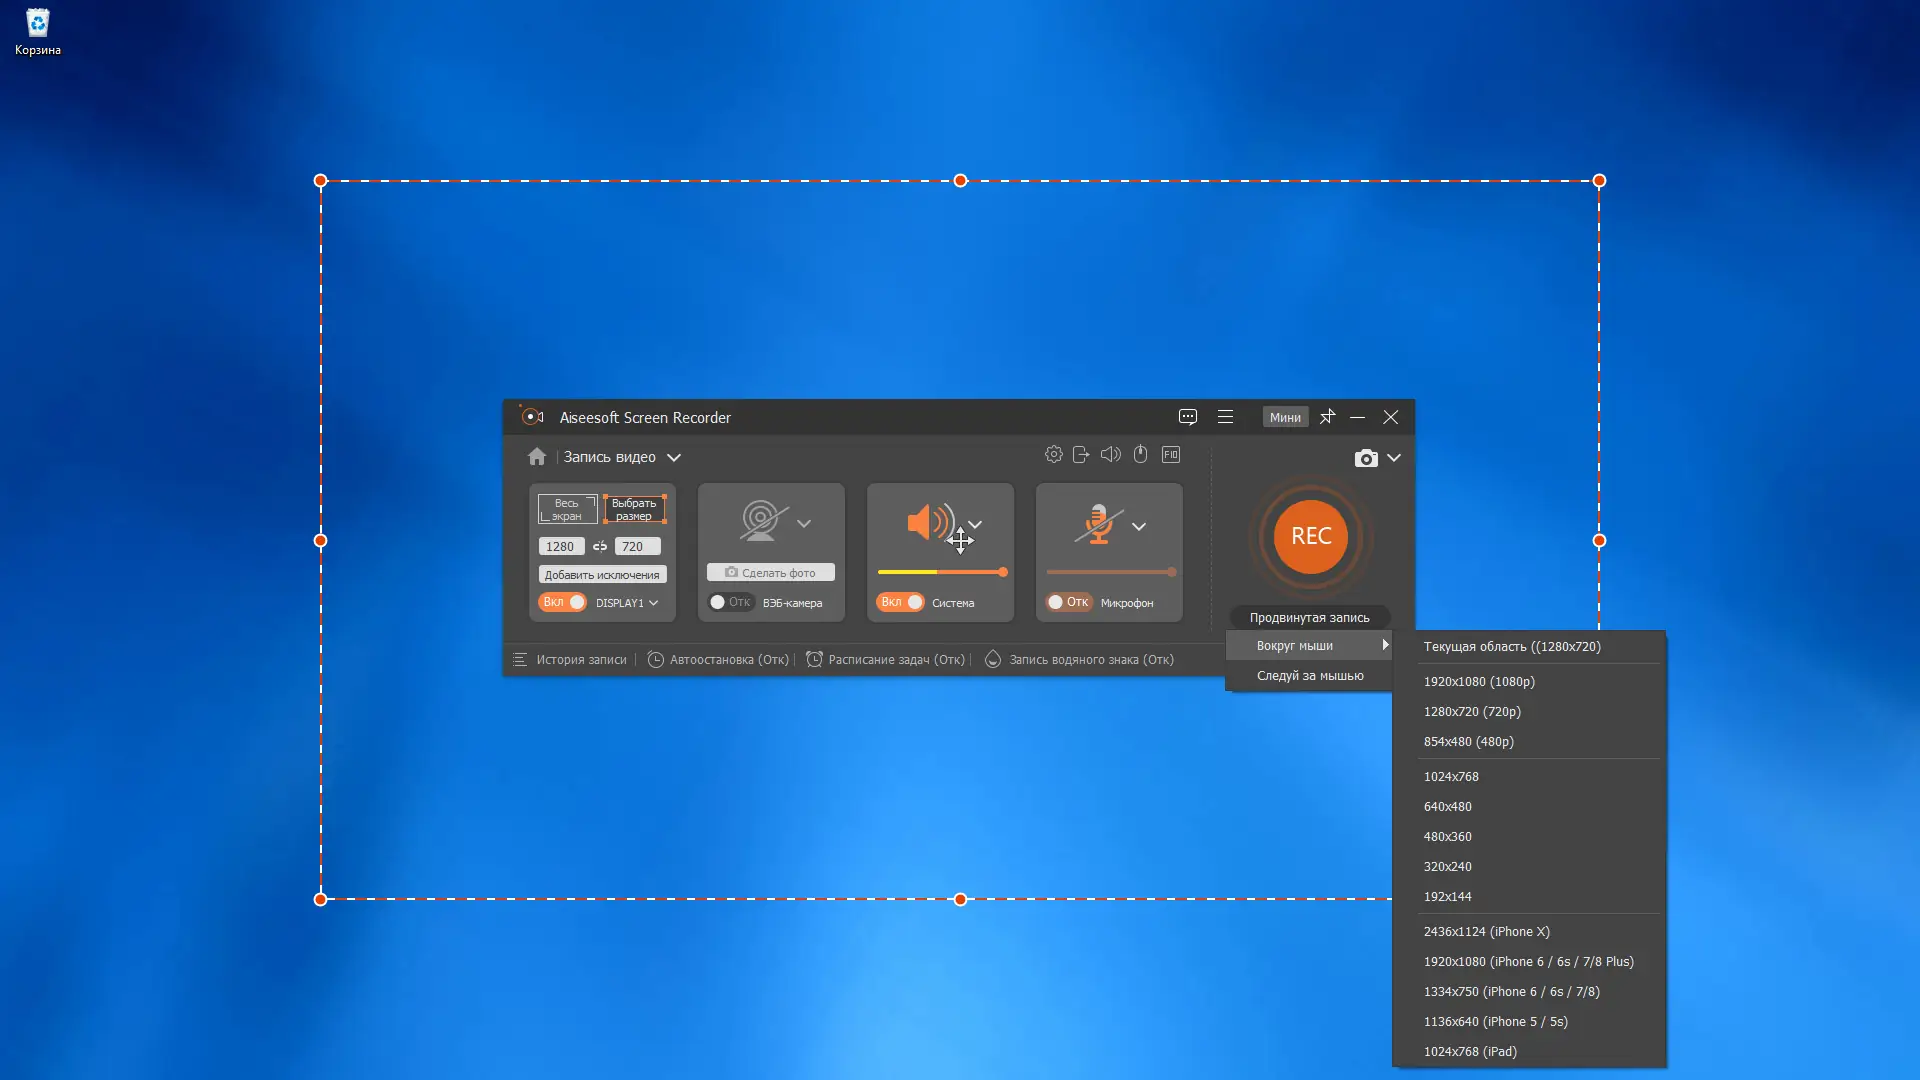Viewport: 1920px width, 1080px height.
Task: Click the sound settings speaker toolbar icon
Action: pyautogui.click(x=1111, y=455)
